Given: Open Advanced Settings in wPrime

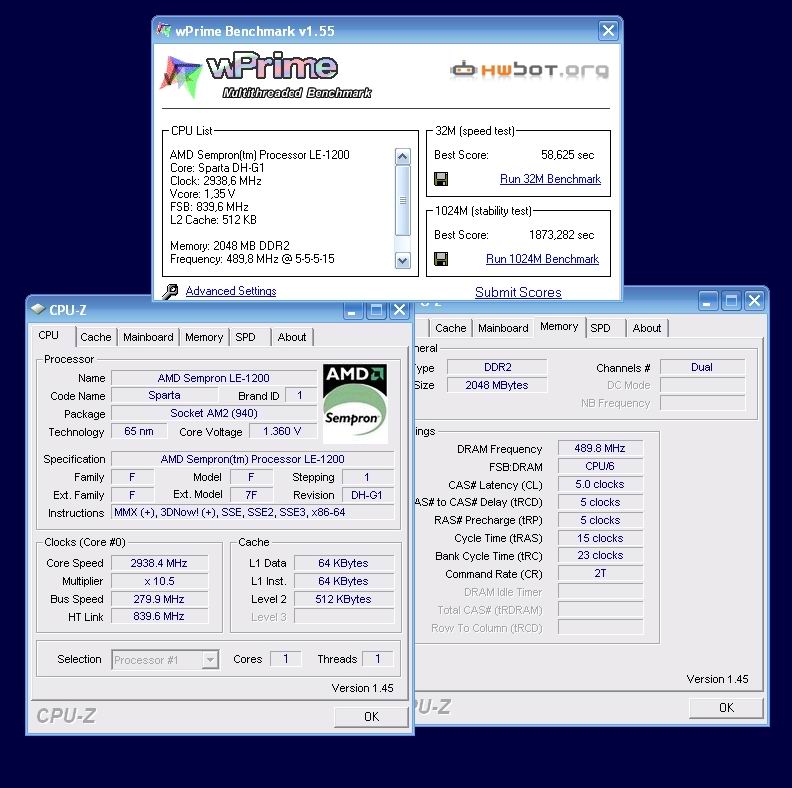Looking at the screenshot, I should point(231,291).
